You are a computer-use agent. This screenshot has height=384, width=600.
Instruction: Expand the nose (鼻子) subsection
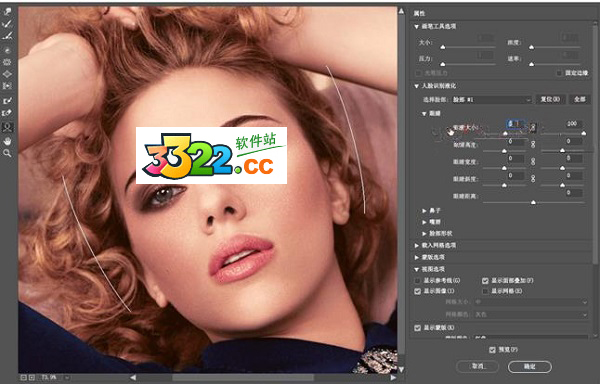[424, 211]
